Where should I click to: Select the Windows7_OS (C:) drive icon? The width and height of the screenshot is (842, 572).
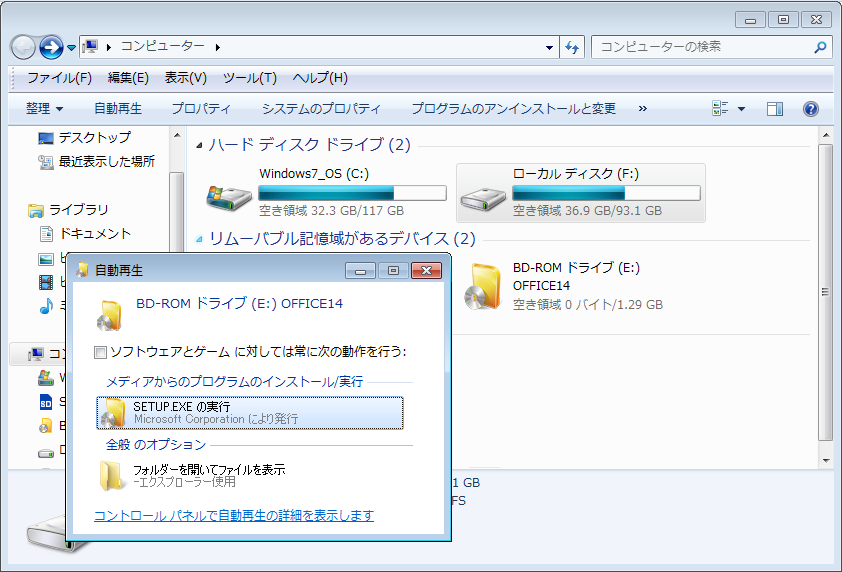229,198
